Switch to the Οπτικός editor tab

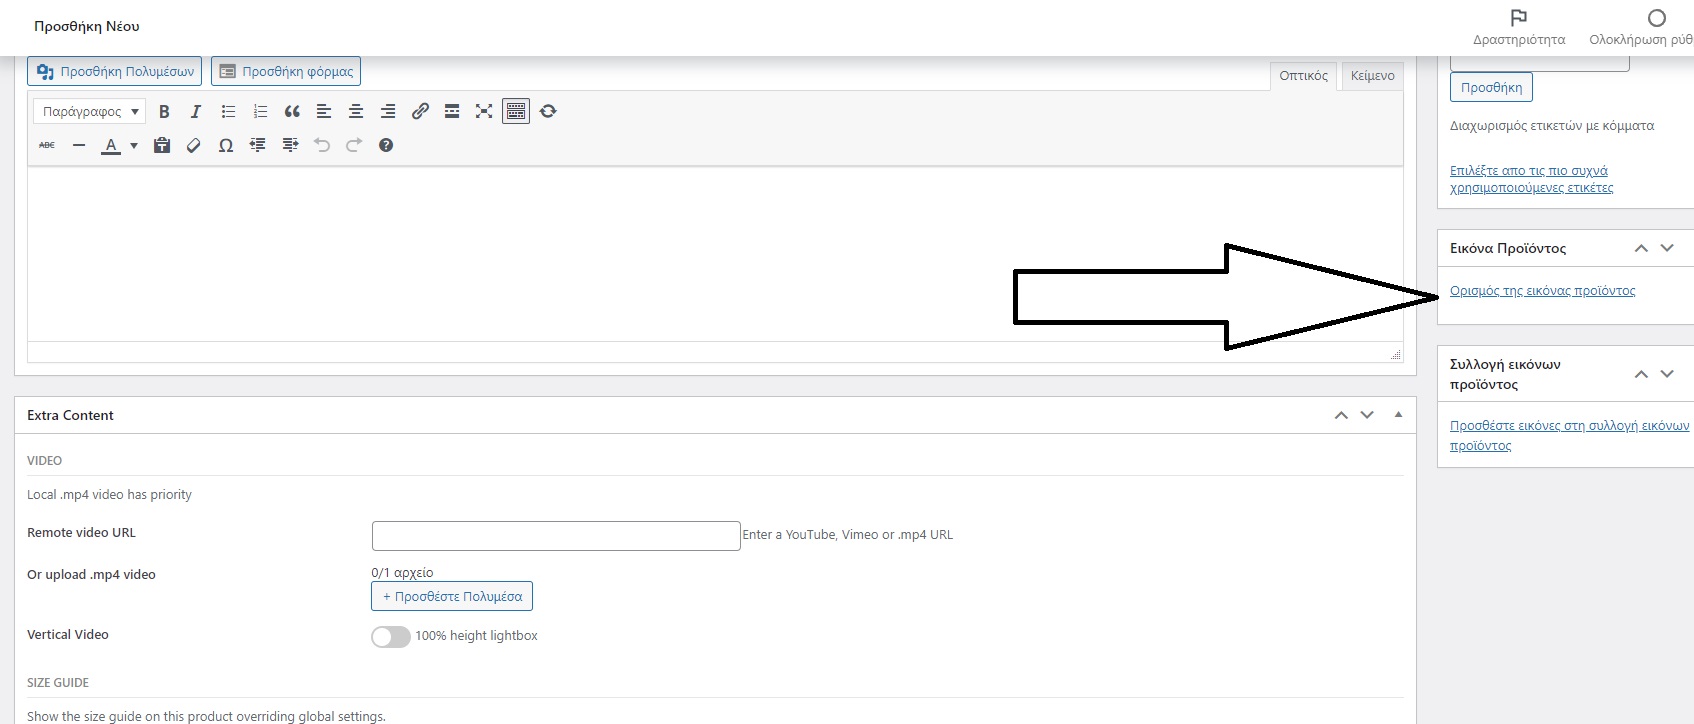pyautogui.click(x=1303, y=75)
